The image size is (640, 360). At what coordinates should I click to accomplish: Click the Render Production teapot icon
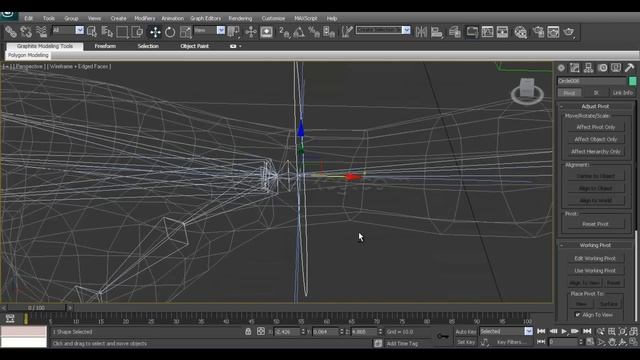coord(569,32)
